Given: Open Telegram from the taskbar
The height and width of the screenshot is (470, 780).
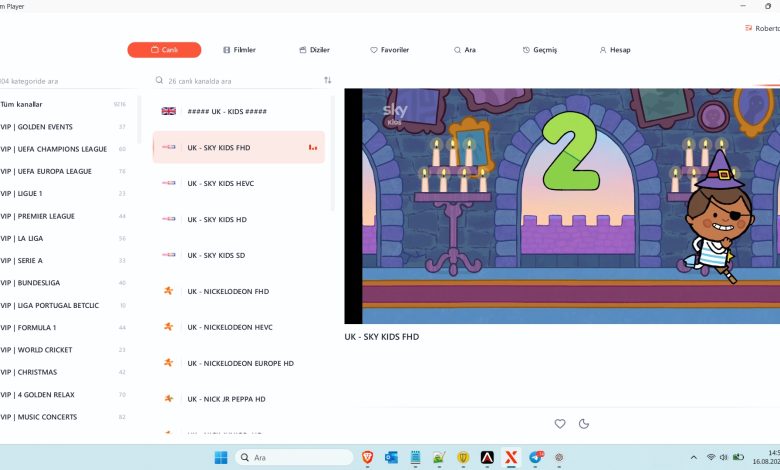Looking at the screenshot, I should 536,458.
